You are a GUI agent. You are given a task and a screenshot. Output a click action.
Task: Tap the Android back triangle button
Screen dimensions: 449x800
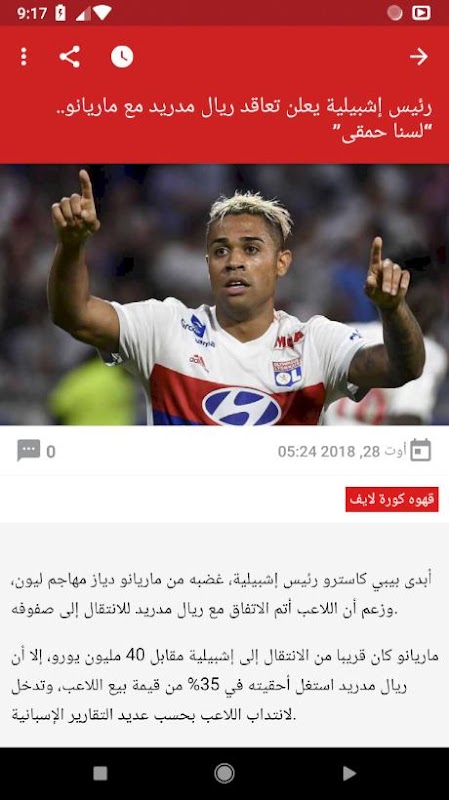[x=349, y=773]
